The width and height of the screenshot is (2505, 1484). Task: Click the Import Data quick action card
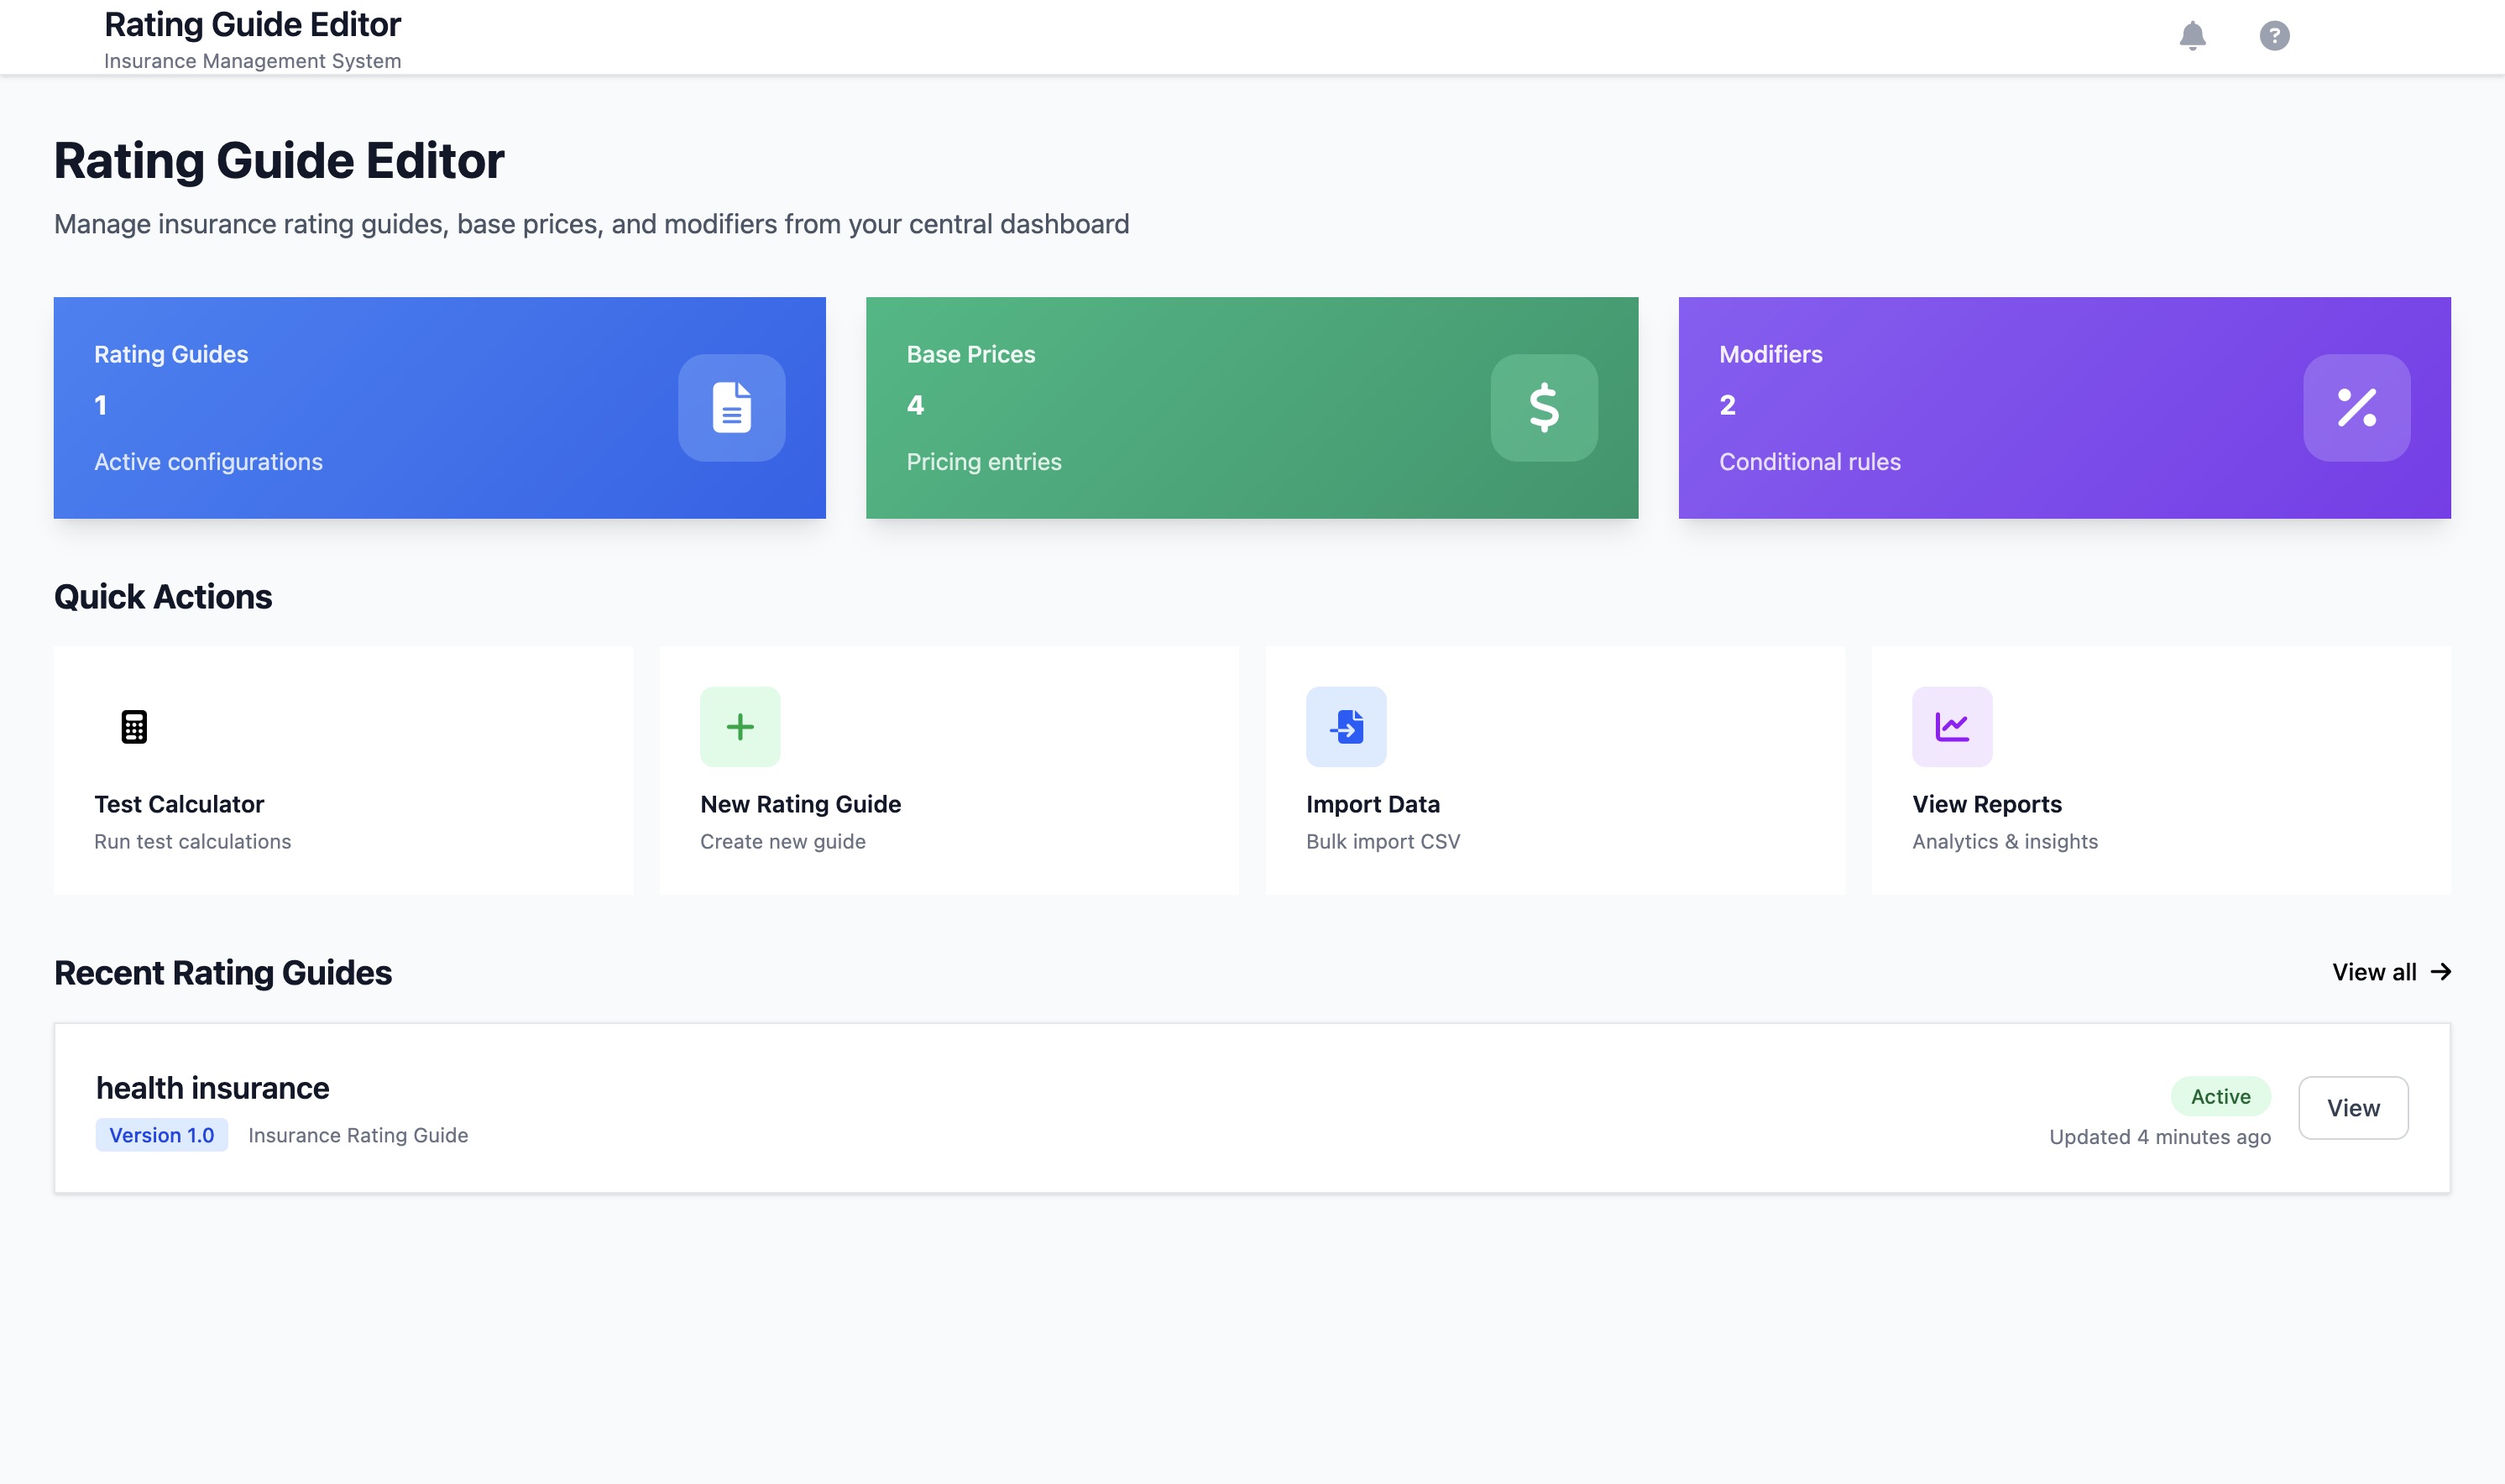tap(1555, 769)
